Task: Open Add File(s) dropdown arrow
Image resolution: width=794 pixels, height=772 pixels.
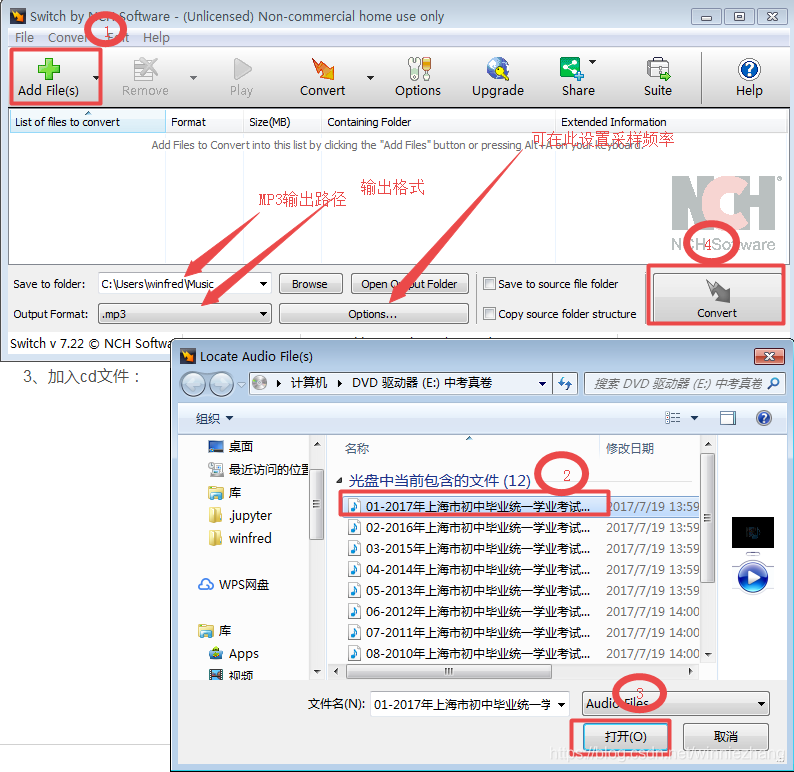Action: [96, 77]
